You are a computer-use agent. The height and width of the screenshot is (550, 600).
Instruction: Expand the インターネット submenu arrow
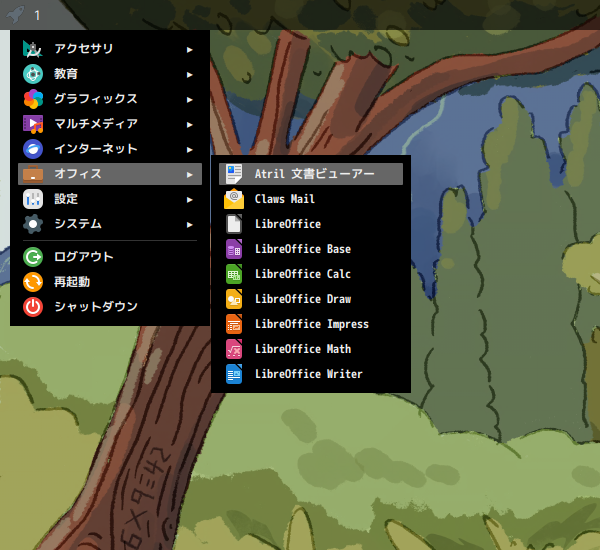pos(189,150)
